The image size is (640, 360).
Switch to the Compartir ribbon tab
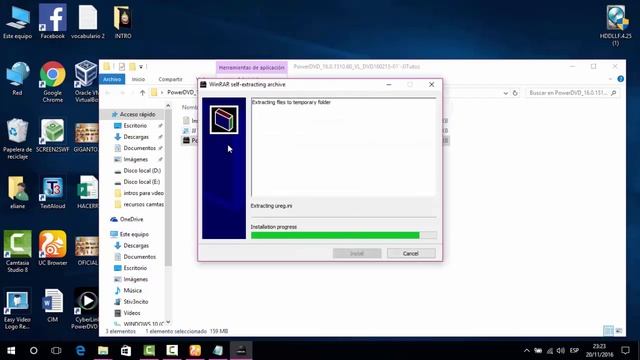point(170,79)
